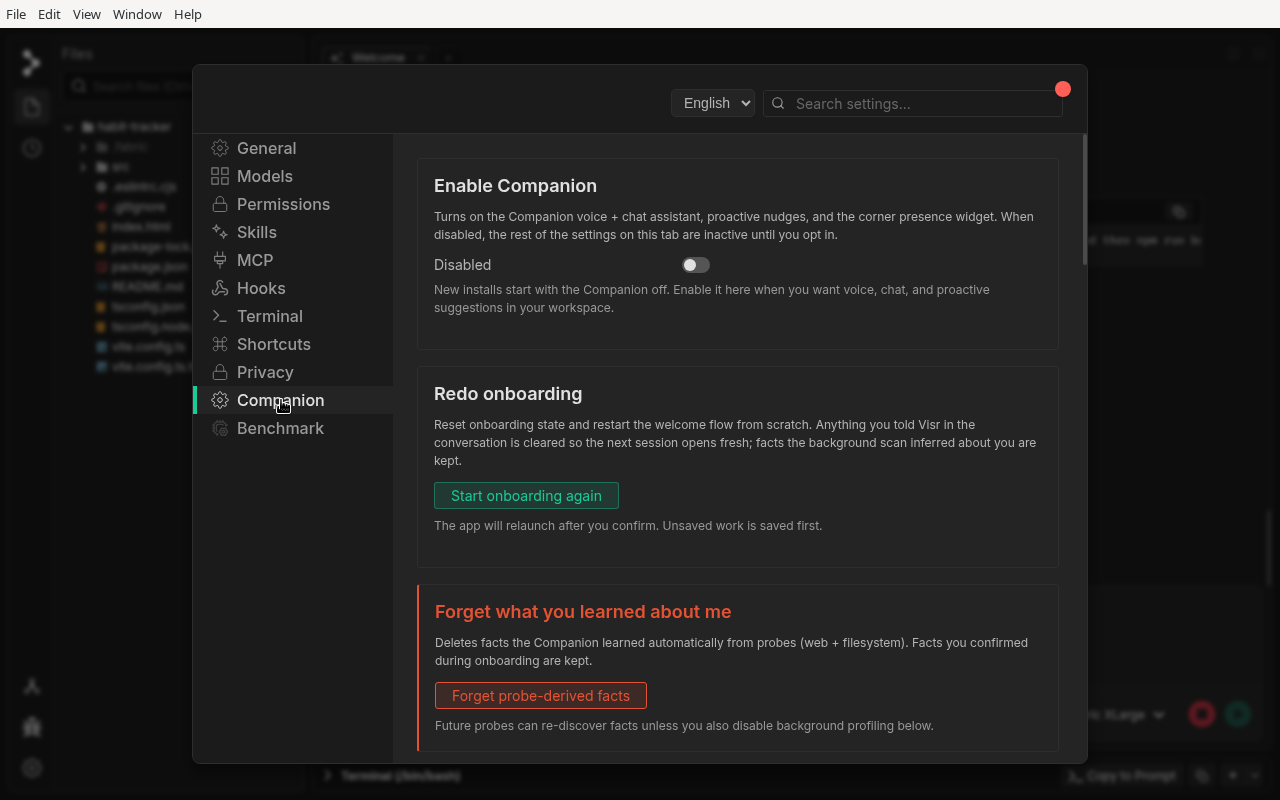Open the Edit menu

pyautogui.click(x=49, y=14)
